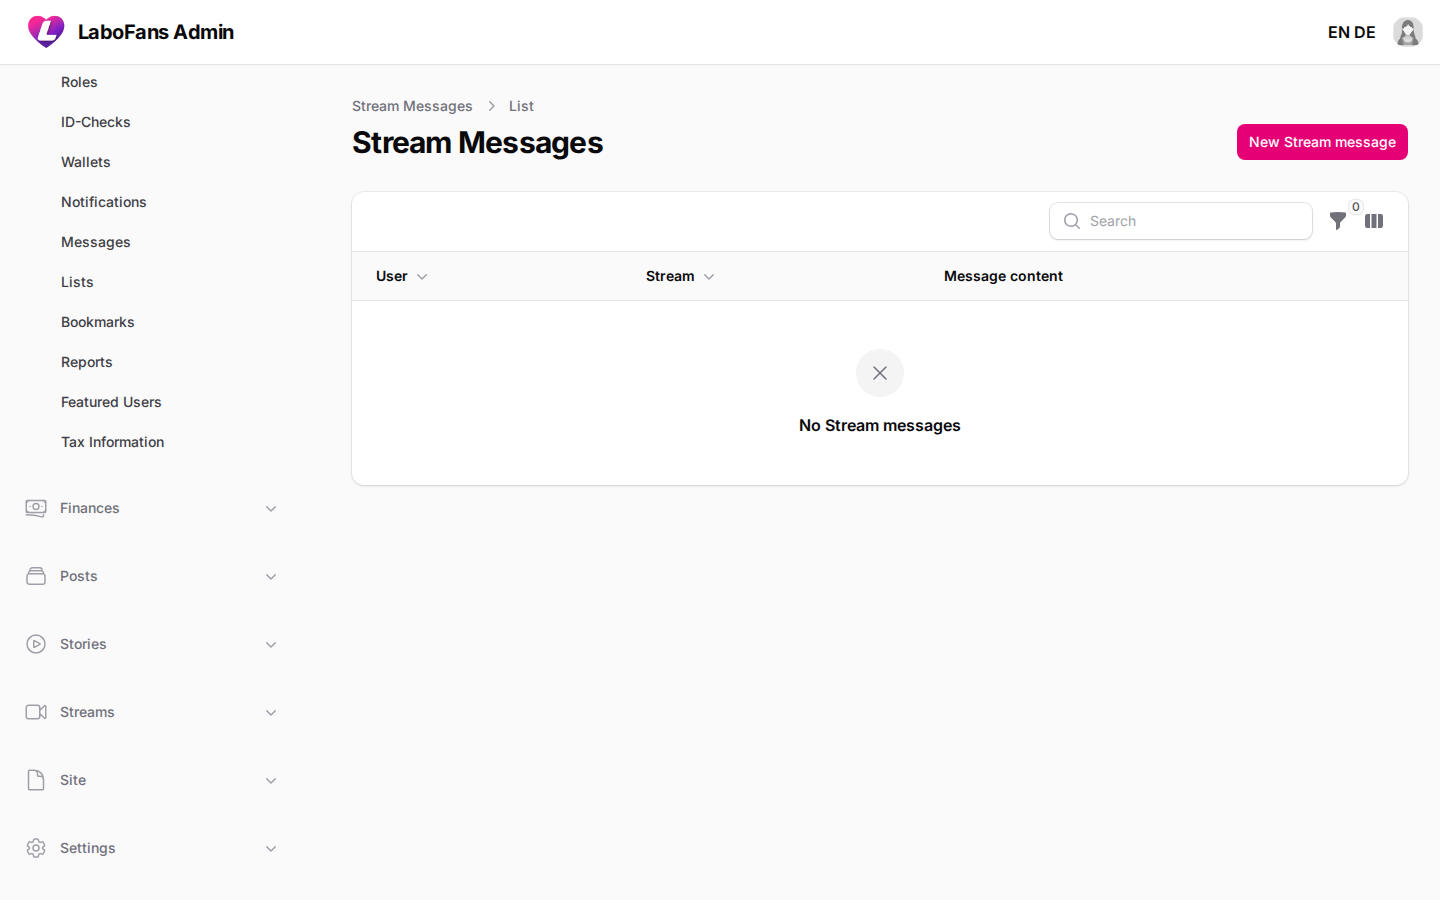Open Featured Users in the sidebar

[111, 402]
